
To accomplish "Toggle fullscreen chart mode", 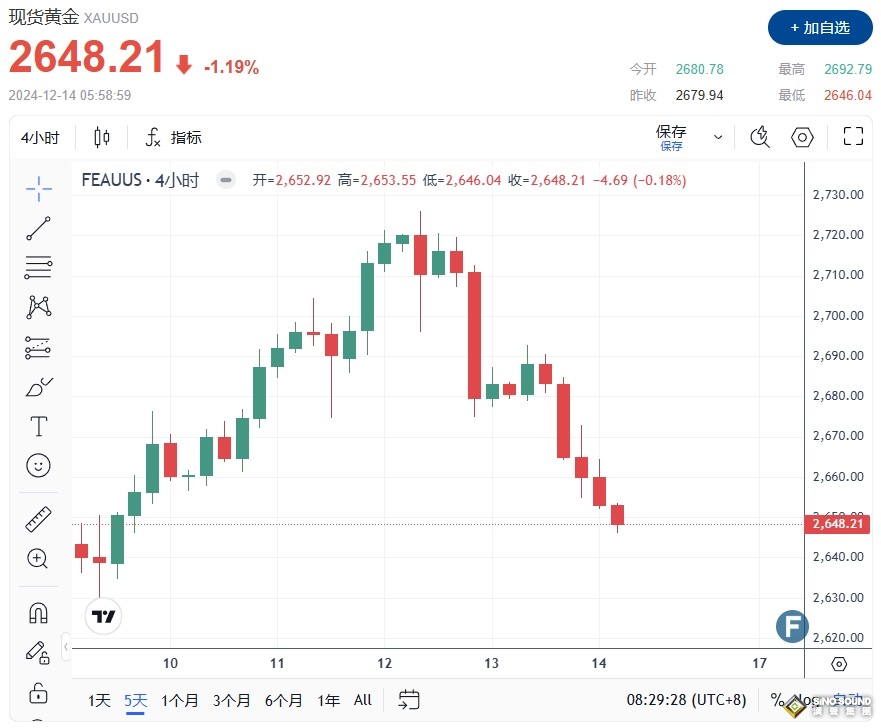I will tap(853, 137).
